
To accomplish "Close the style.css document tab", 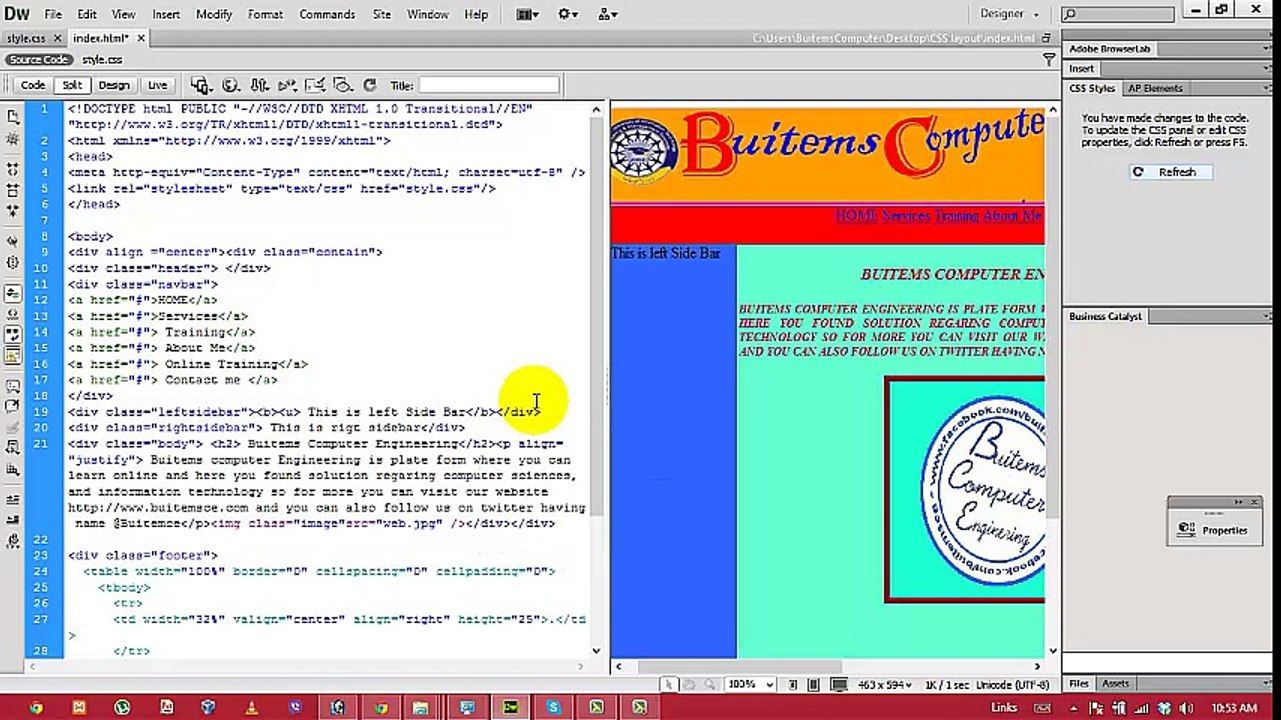I will tap(58, 38).
